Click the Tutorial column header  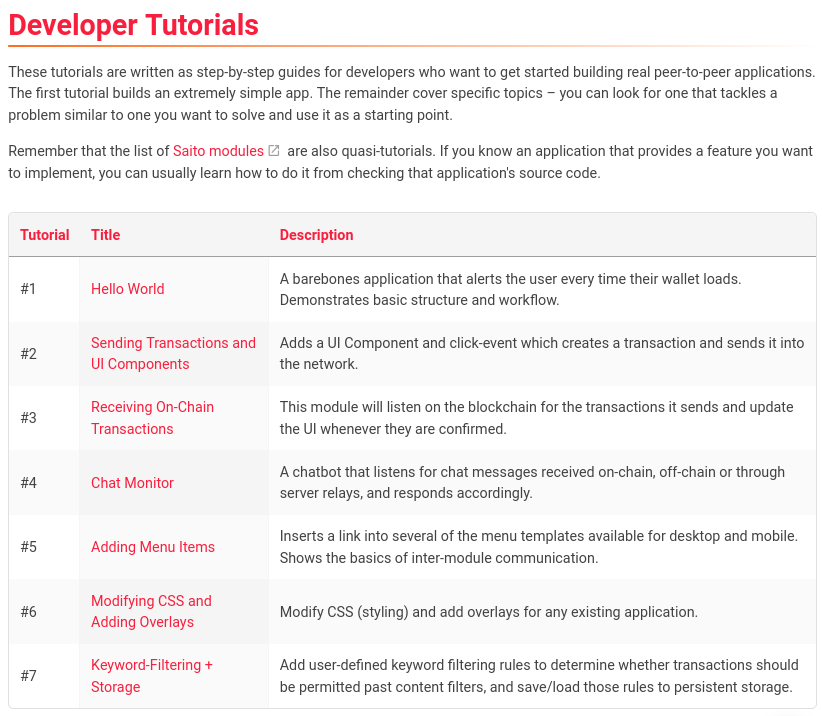point(45,235)
